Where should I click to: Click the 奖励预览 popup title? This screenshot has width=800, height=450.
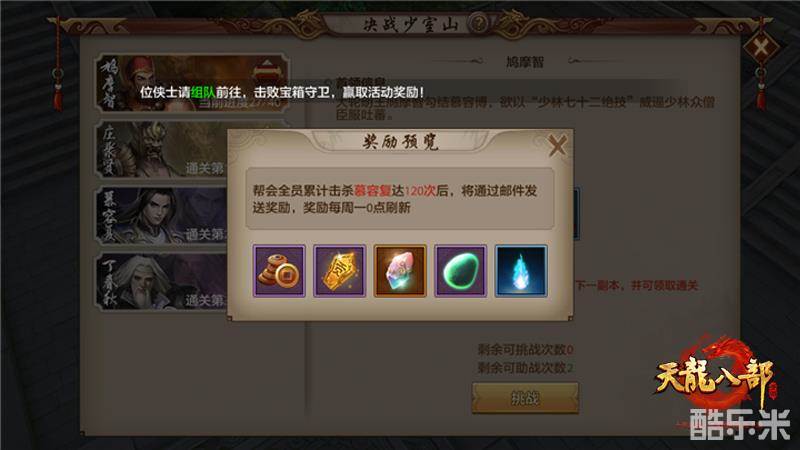[x=400, y=142]
